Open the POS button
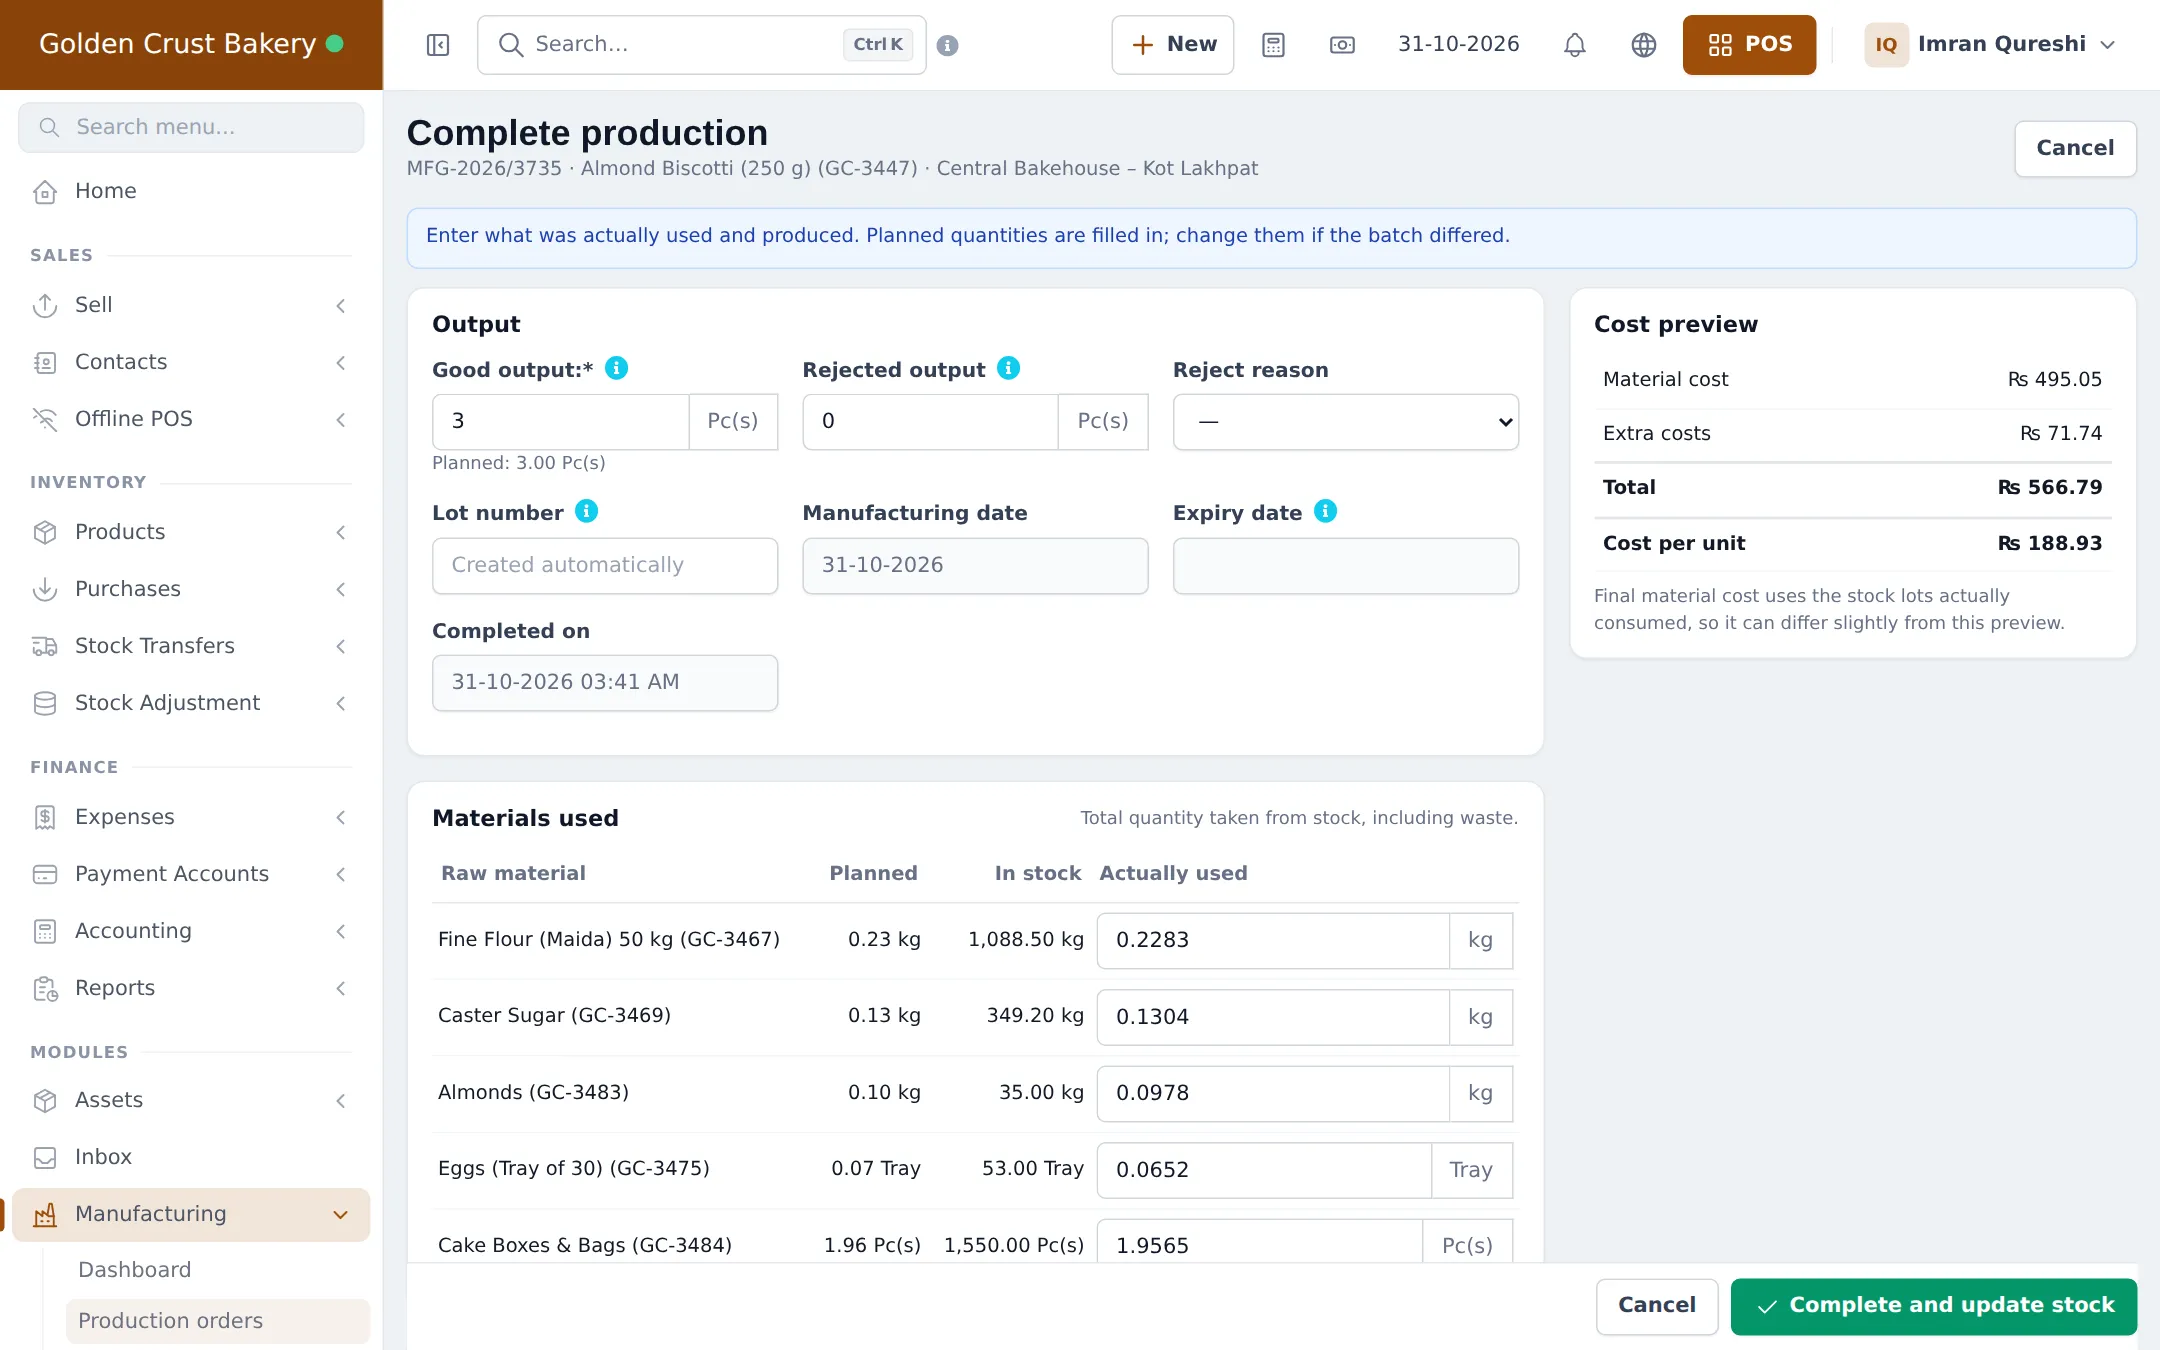The width and height of the screenshot is (2160, 1350). pos(1749,45)
